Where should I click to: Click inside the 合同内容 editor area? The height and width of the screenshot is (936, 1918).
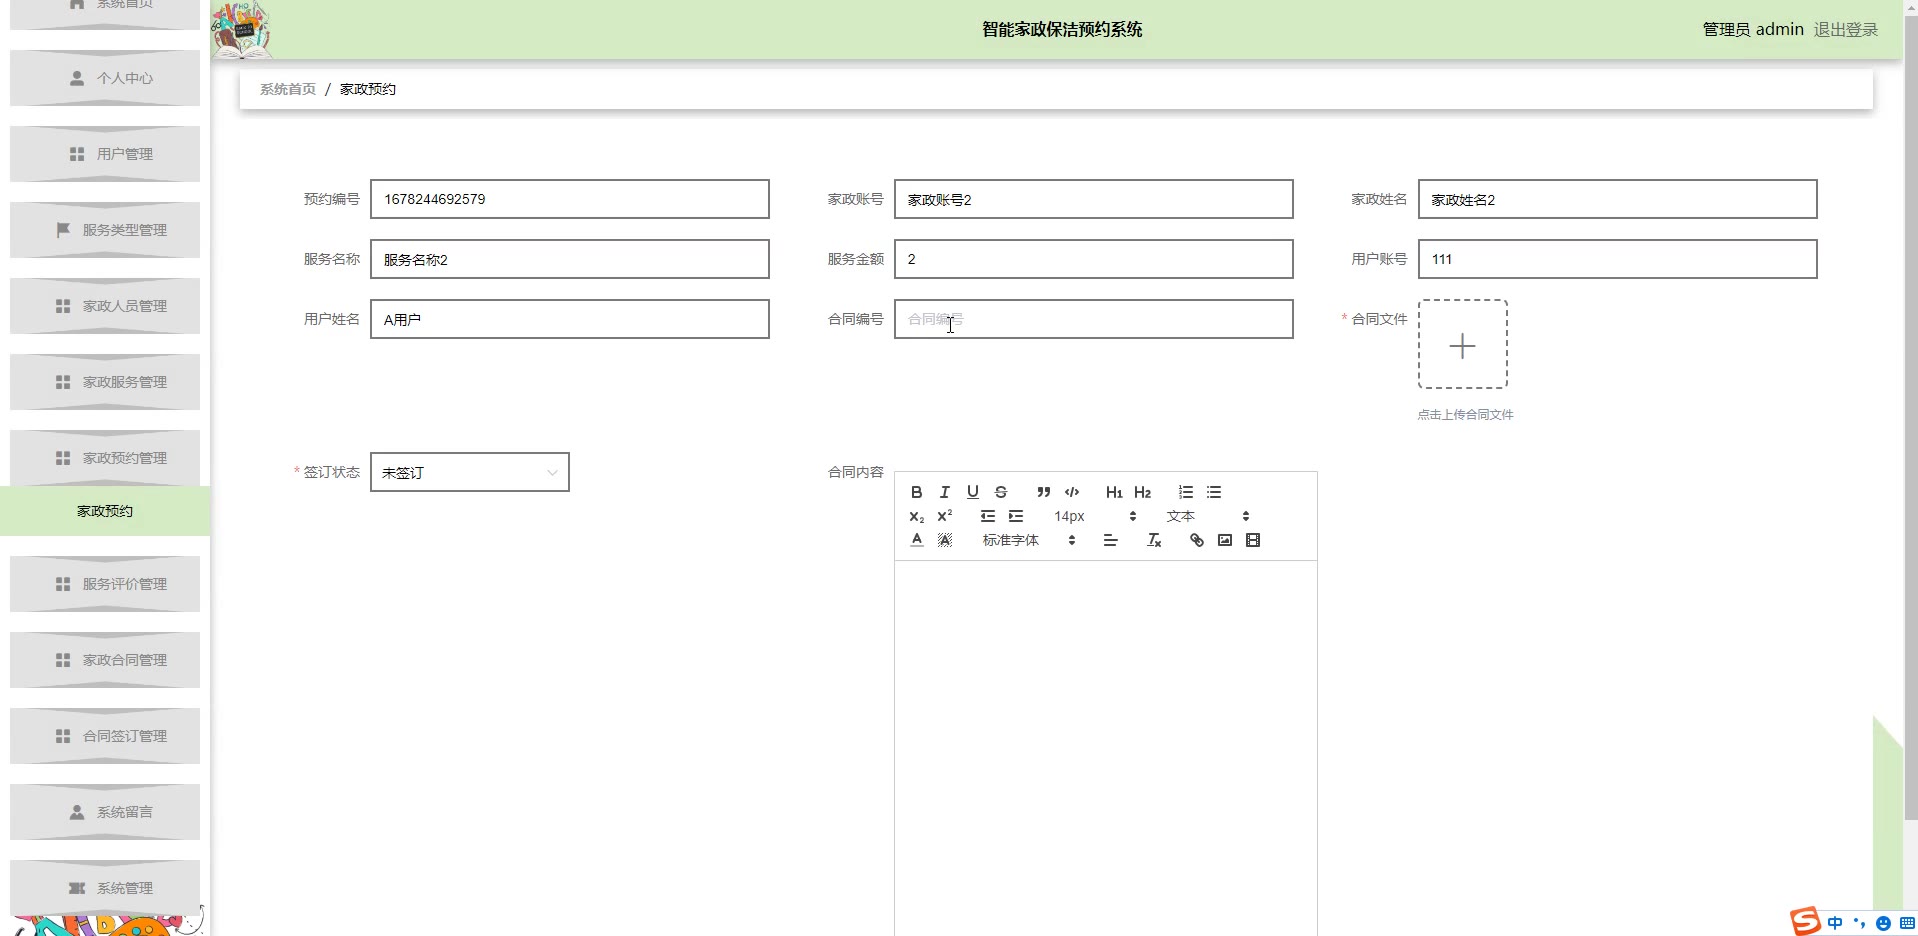click(x=1106, y=748)
